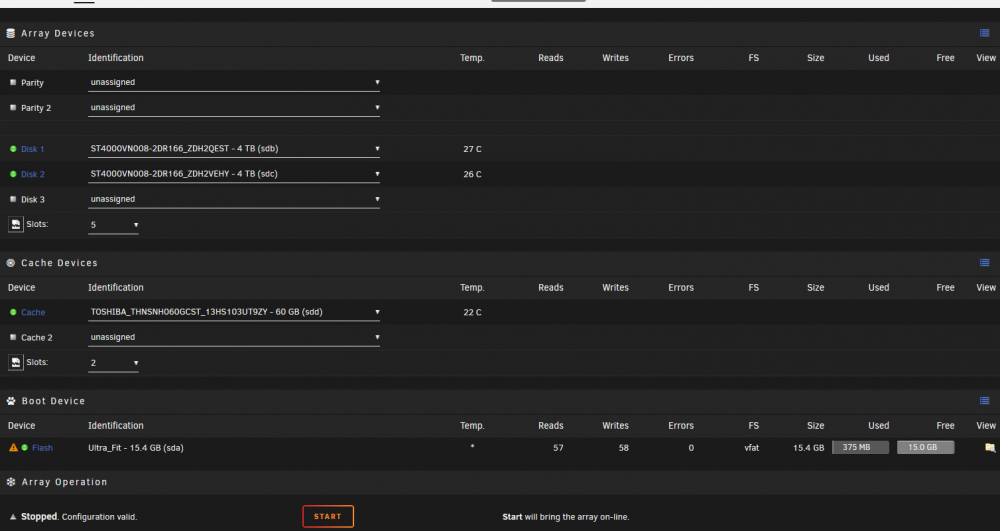Click the Flash Errors value 0
This screenshot has width=1000, height=531.
click(691, 448)
